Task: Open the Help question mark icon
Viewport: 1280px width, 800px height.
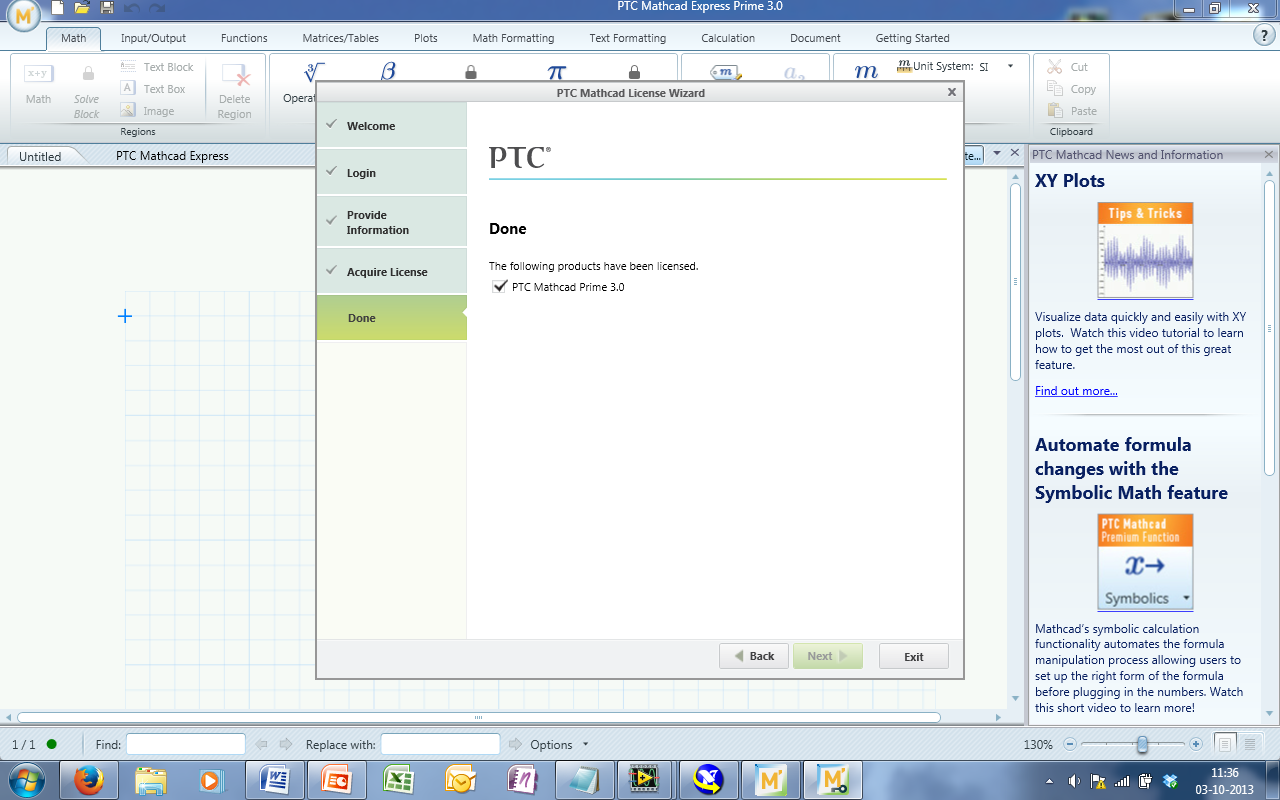Action: tap(1263, 35)
